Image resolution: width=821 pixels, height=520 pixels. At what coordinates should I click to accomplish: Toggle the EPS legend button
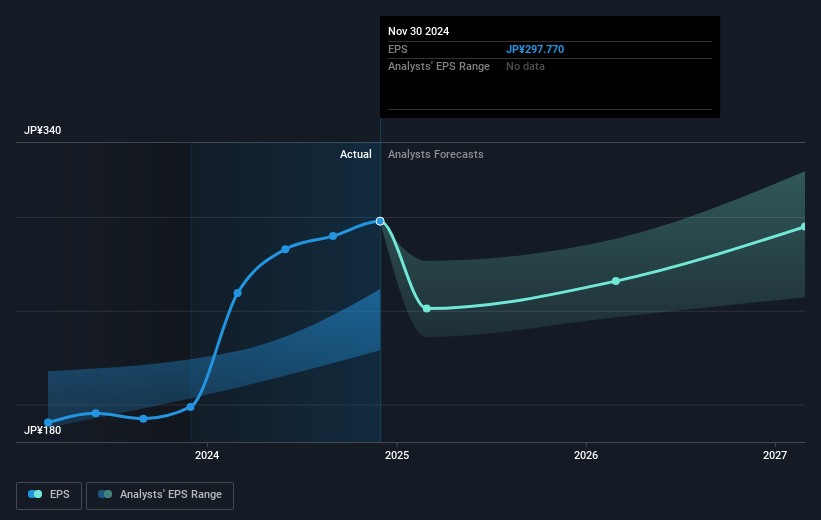(49, 495)
